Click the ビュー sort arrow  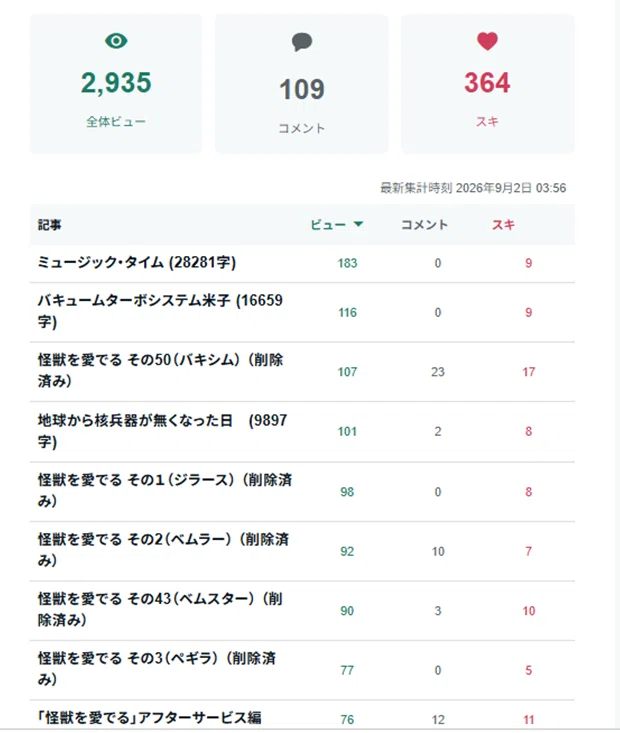[x=358, y=224]
